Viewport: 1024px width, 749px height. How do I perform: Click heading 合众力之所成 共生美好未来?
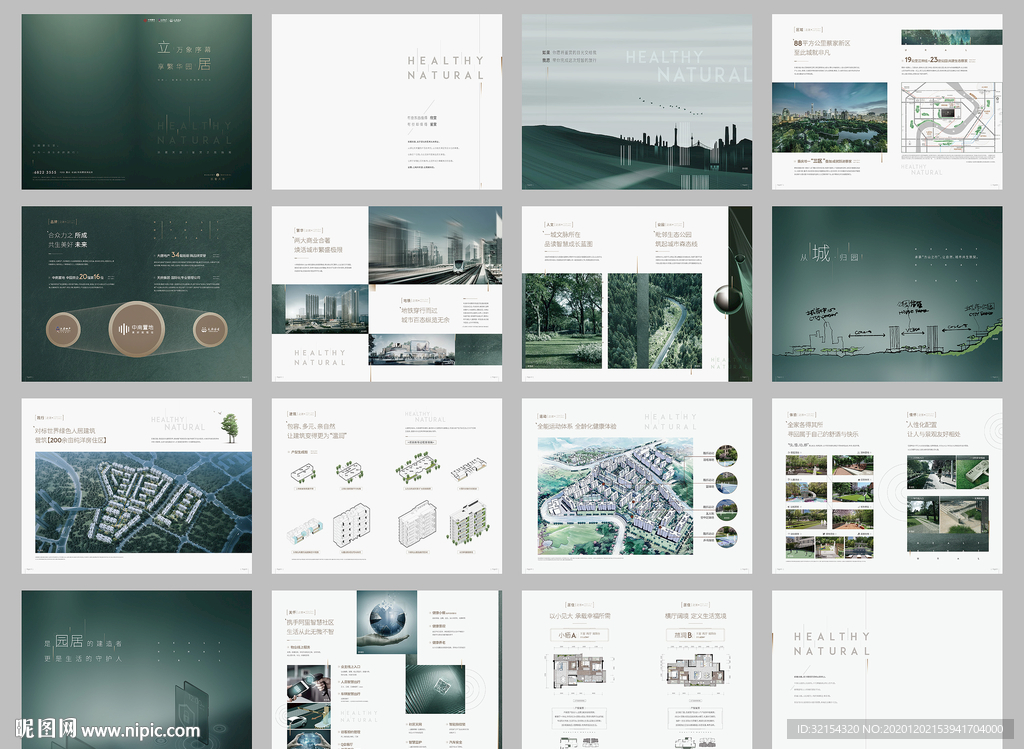(x=67, y=240)
